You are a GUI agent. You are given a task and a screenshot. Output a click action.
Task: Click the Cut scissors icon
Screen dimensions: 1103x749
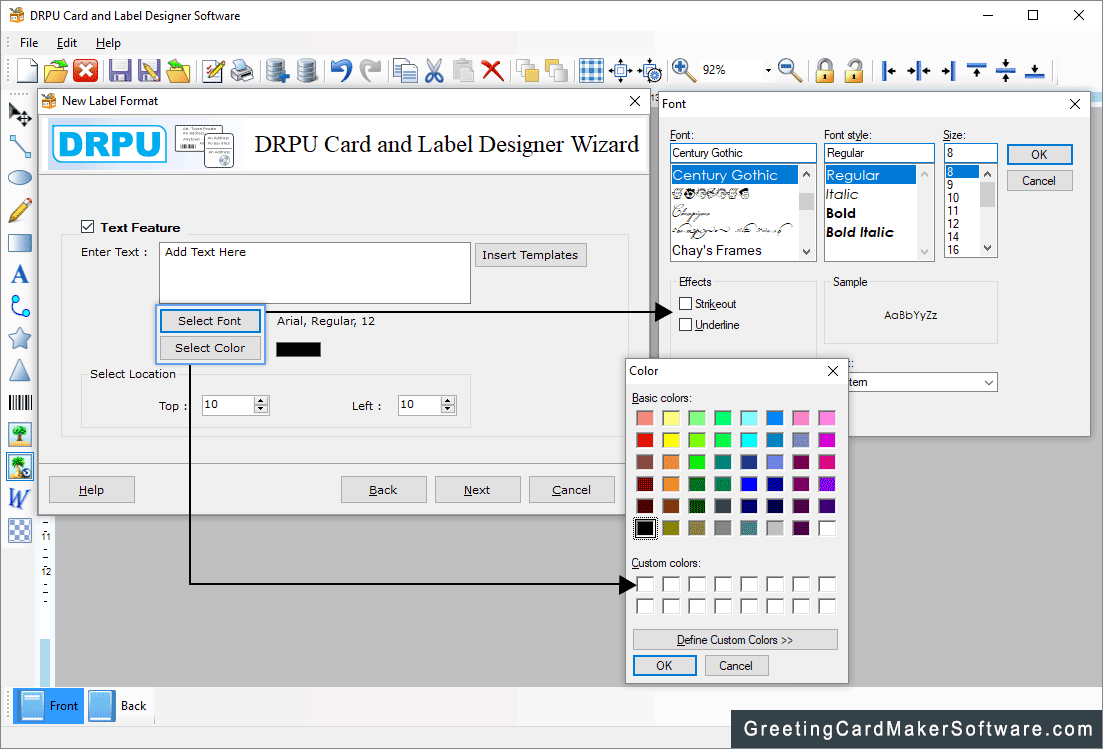pos(434,70)
